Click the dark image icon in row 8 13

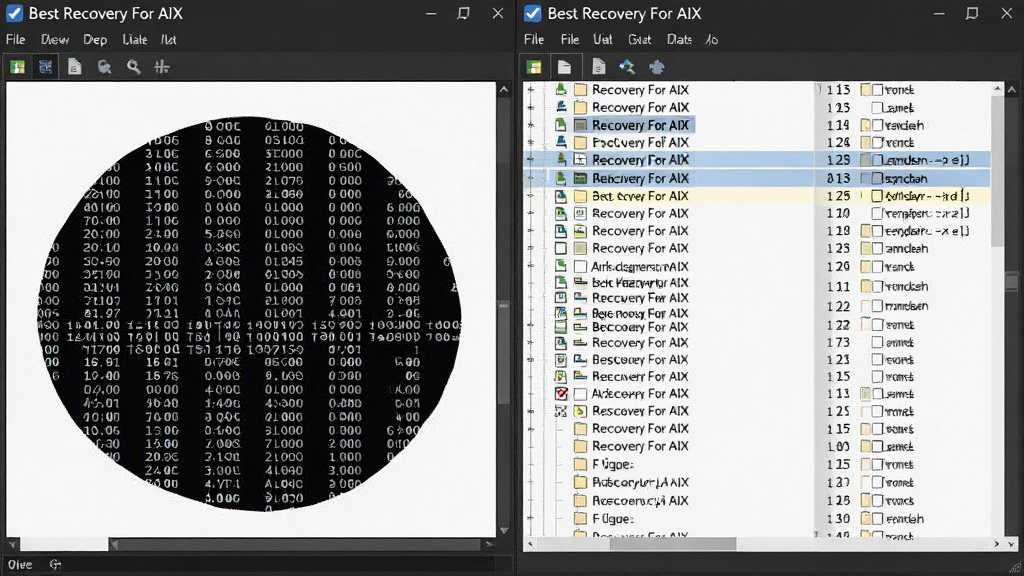pos(580,178)
